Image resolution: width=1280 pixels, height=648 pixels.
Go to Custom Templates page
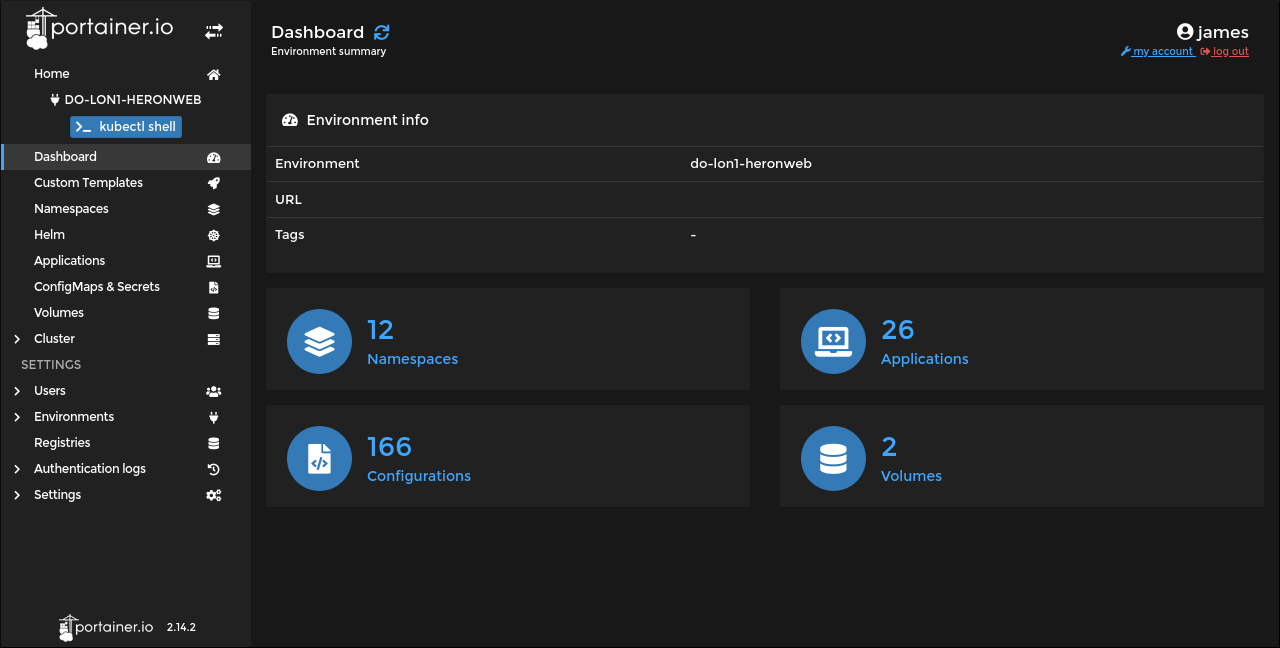point(88,183)
